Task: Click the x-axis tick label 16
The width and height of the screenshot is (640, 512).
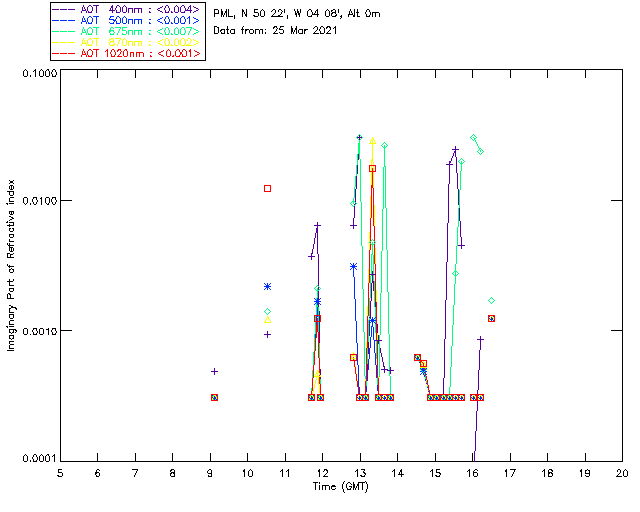Action: (x=473, y=473)
